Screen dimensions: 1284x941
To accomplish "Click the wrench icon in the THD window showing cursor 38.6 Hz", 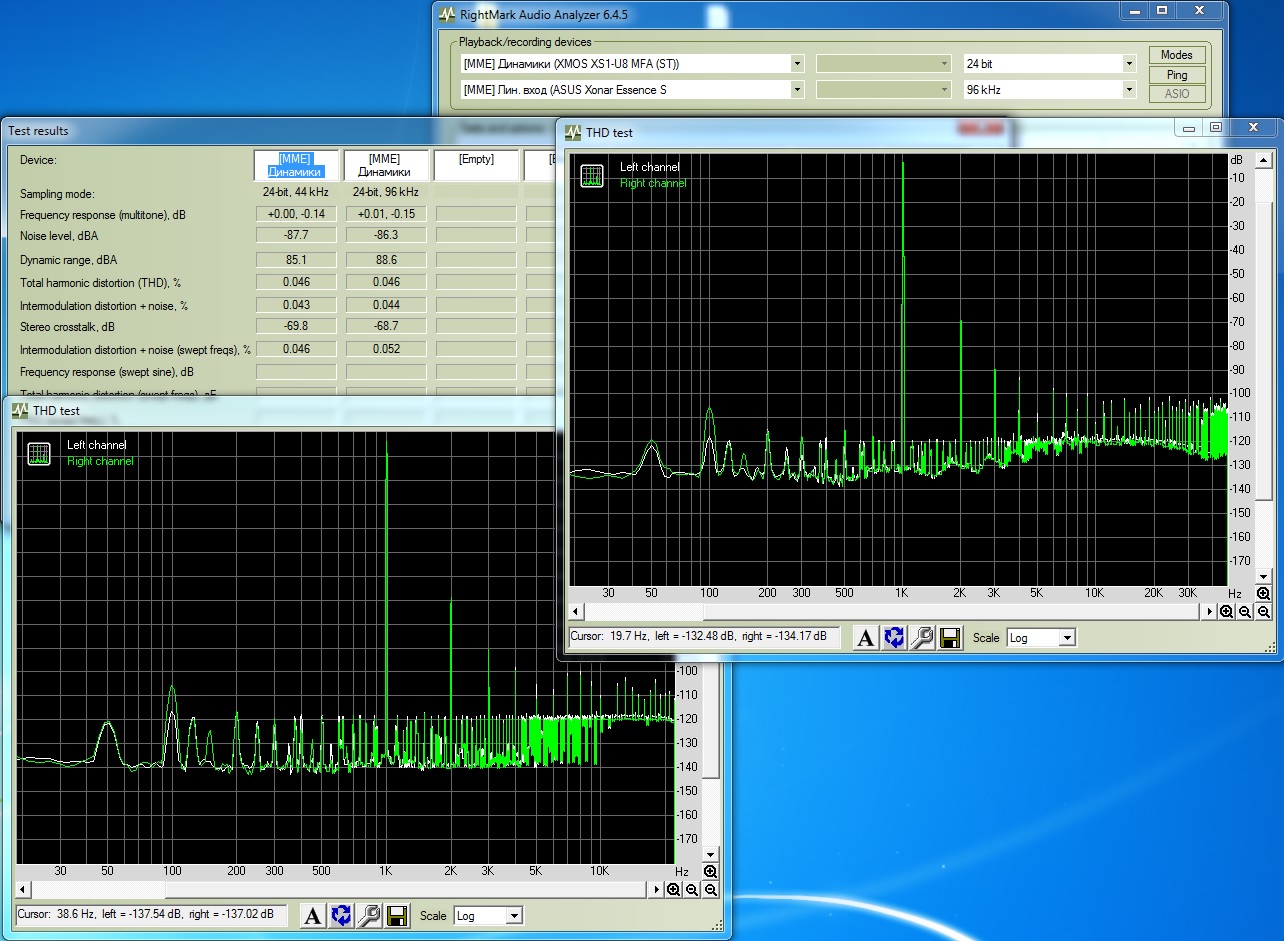I will tap(369, 915).
